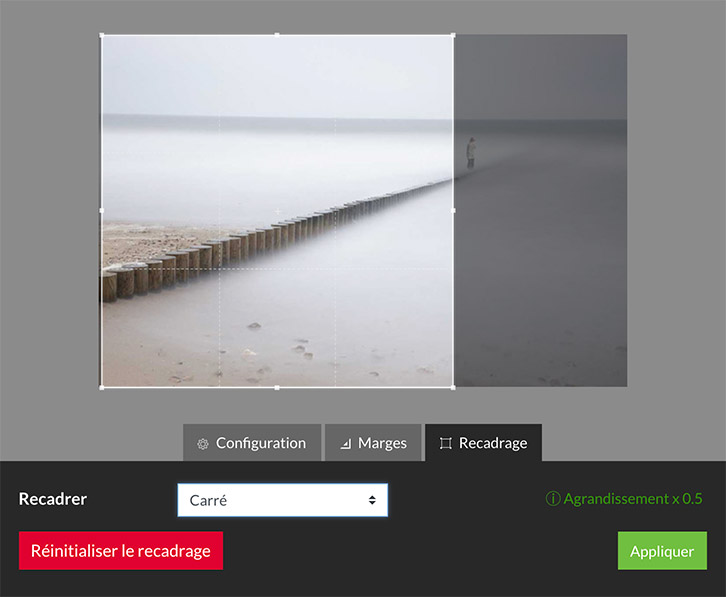Click the right edge middle crop handle
This screenshot has width=726, height=597.
pyautogui.click(x=454, y=211)
